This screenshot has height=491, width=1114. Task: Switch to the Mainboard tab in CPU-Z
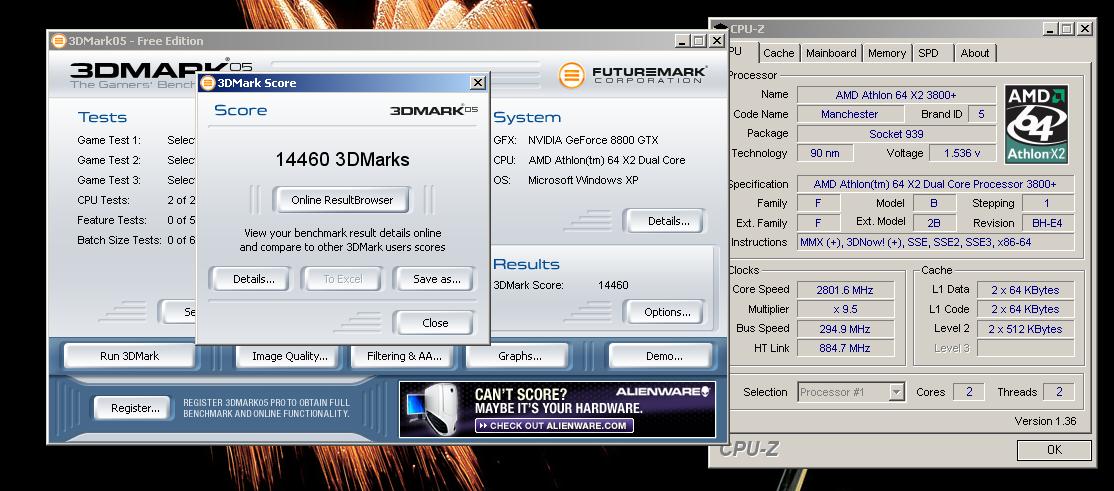831,53
